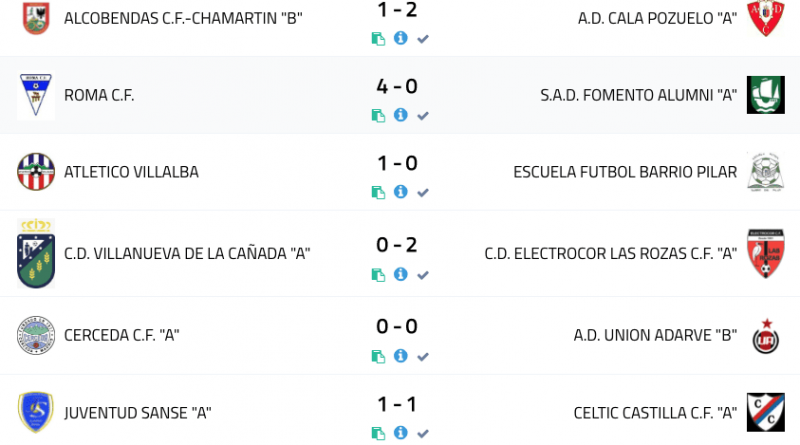The height and width of the screenshot is (445, 800).
Task: Click checkmark icon under the 1 - 1 score
Action: coord(423,433)
